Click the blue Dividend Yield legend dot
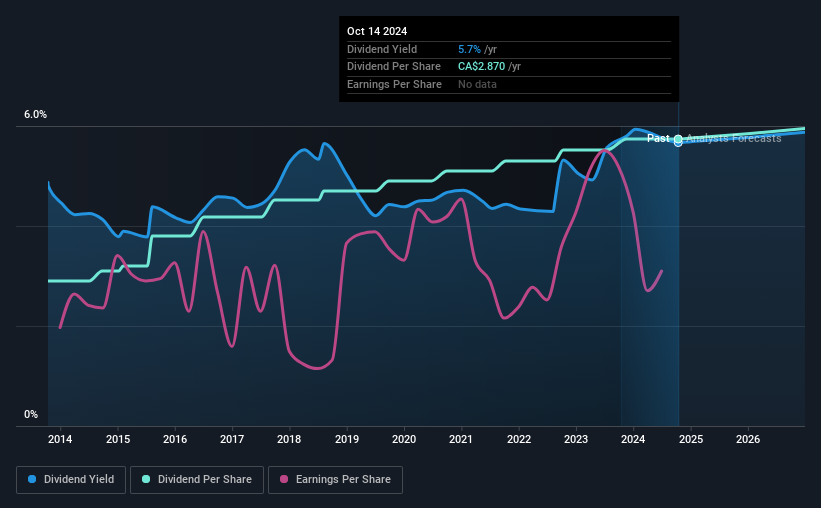Viewport: 821px width, 508px height. pos(32,479)
